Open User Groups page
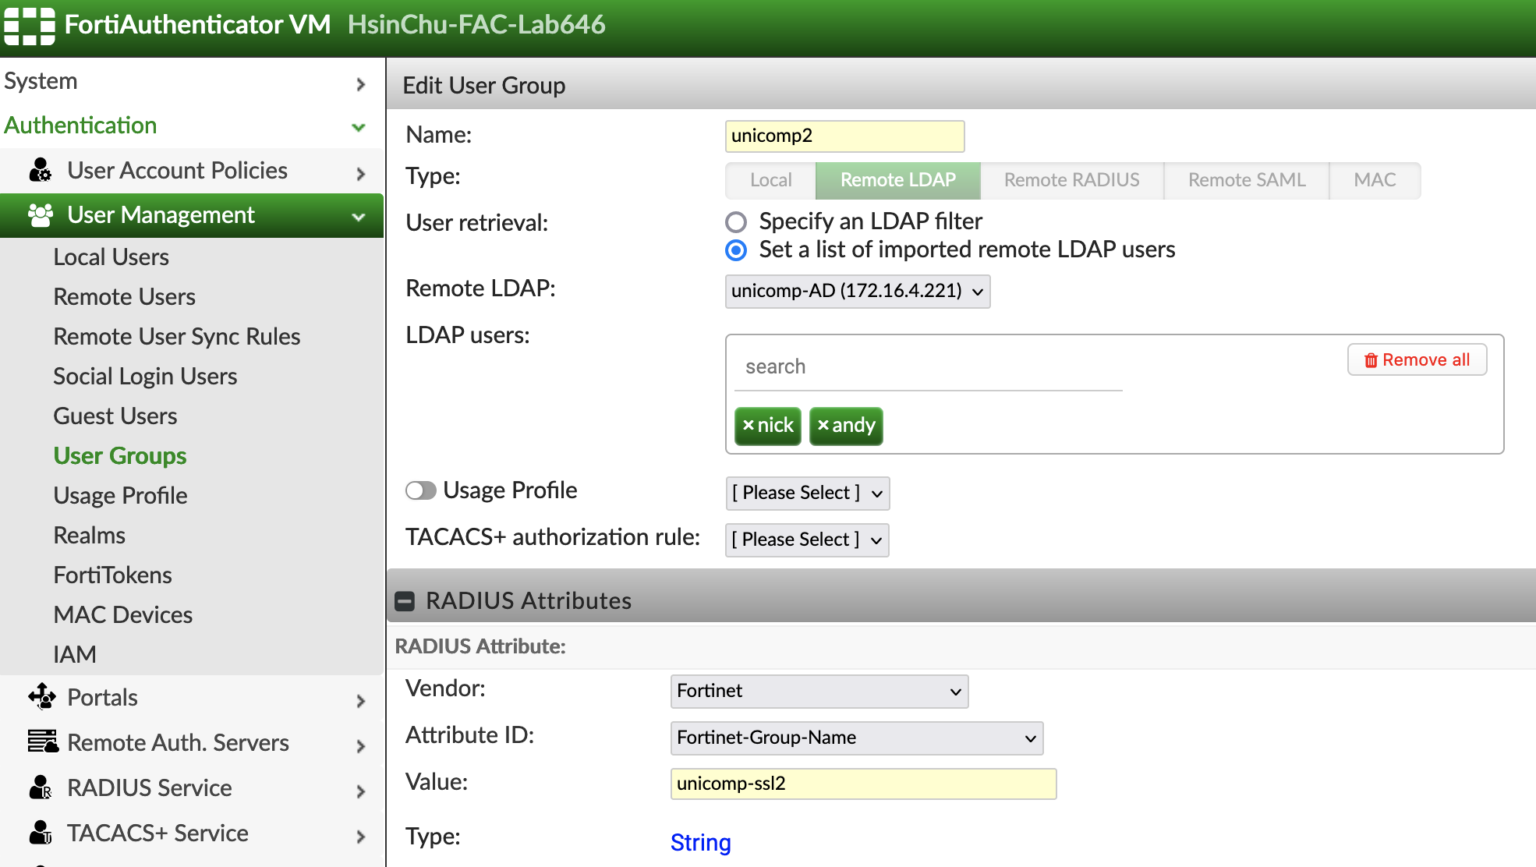 coord(120,456)
